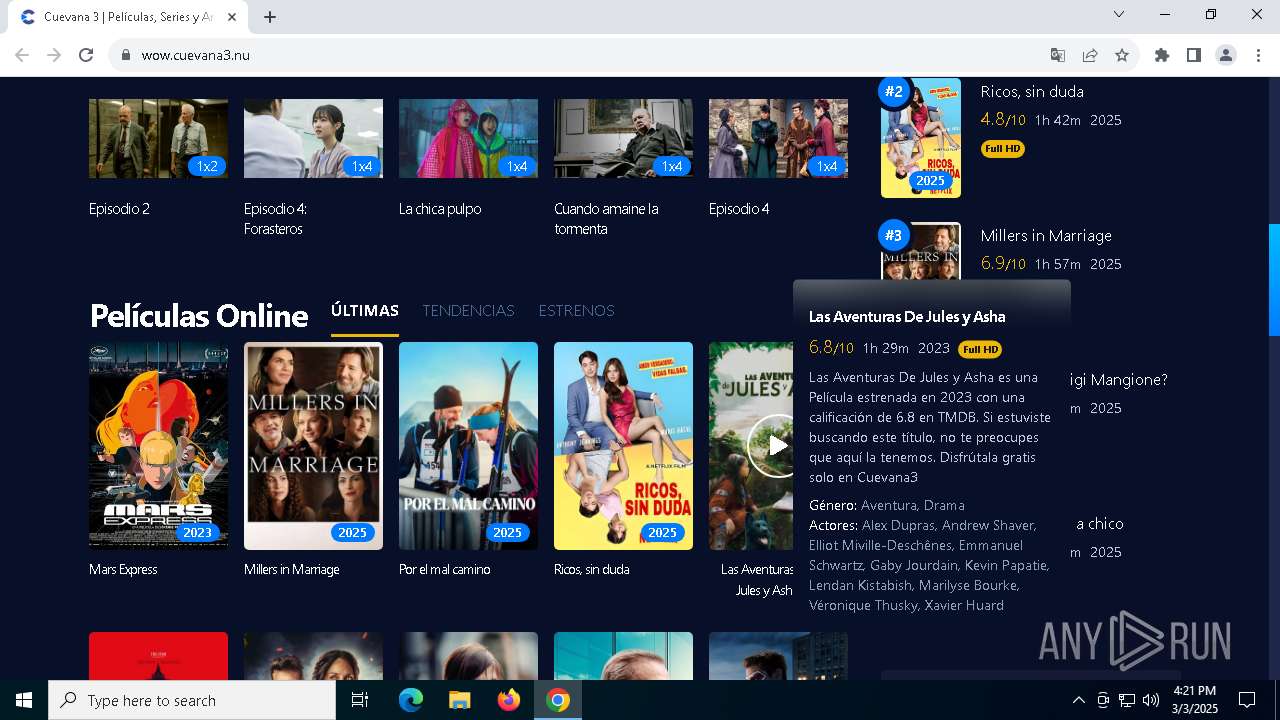Reload the Cuevana page
Viewport: 1280px width, 720px height.
pos(86,55)
